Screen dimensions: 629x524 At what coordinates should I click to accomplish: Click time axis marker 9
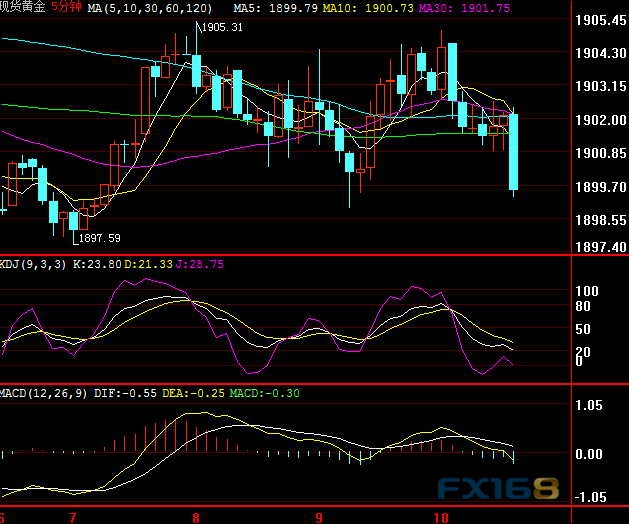click(319, 518)
